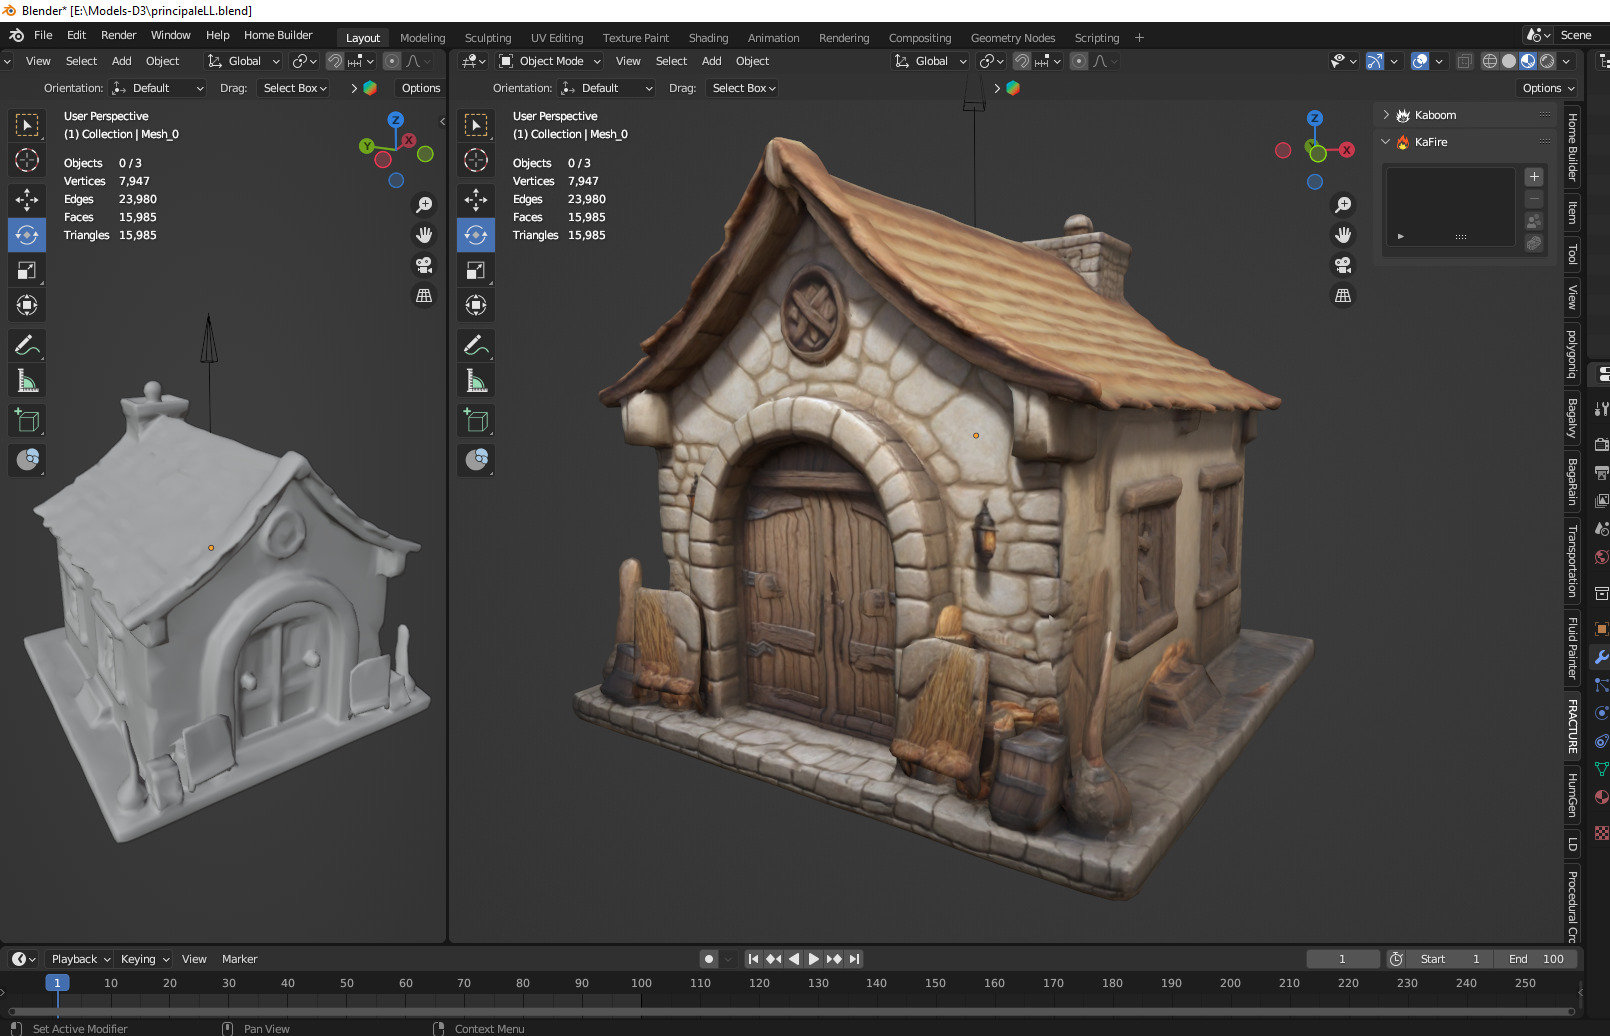
Task: Select the Transform tool in right viewport
Action: coord(476,305)
